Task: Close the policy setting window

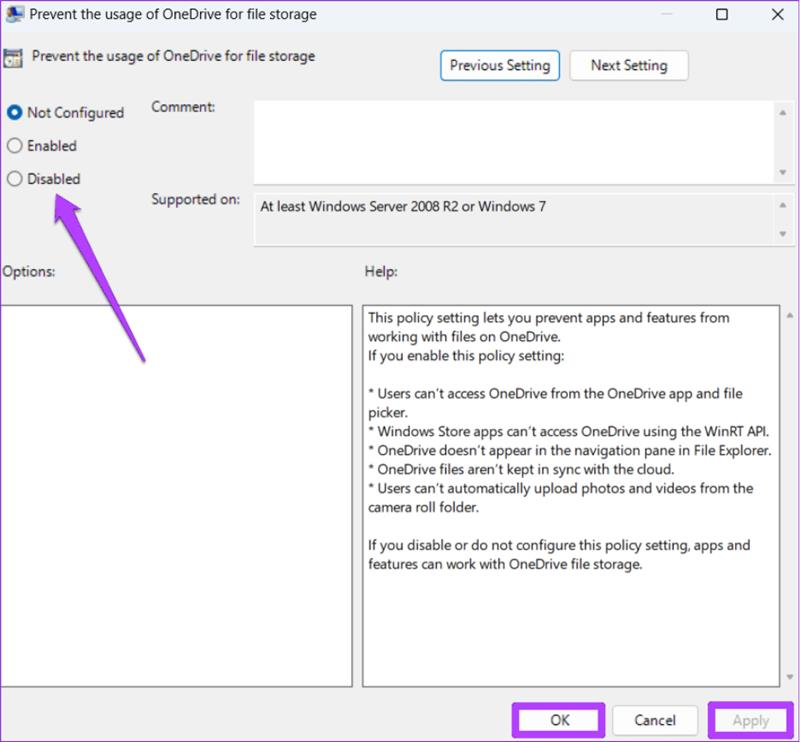Action: 778,14
